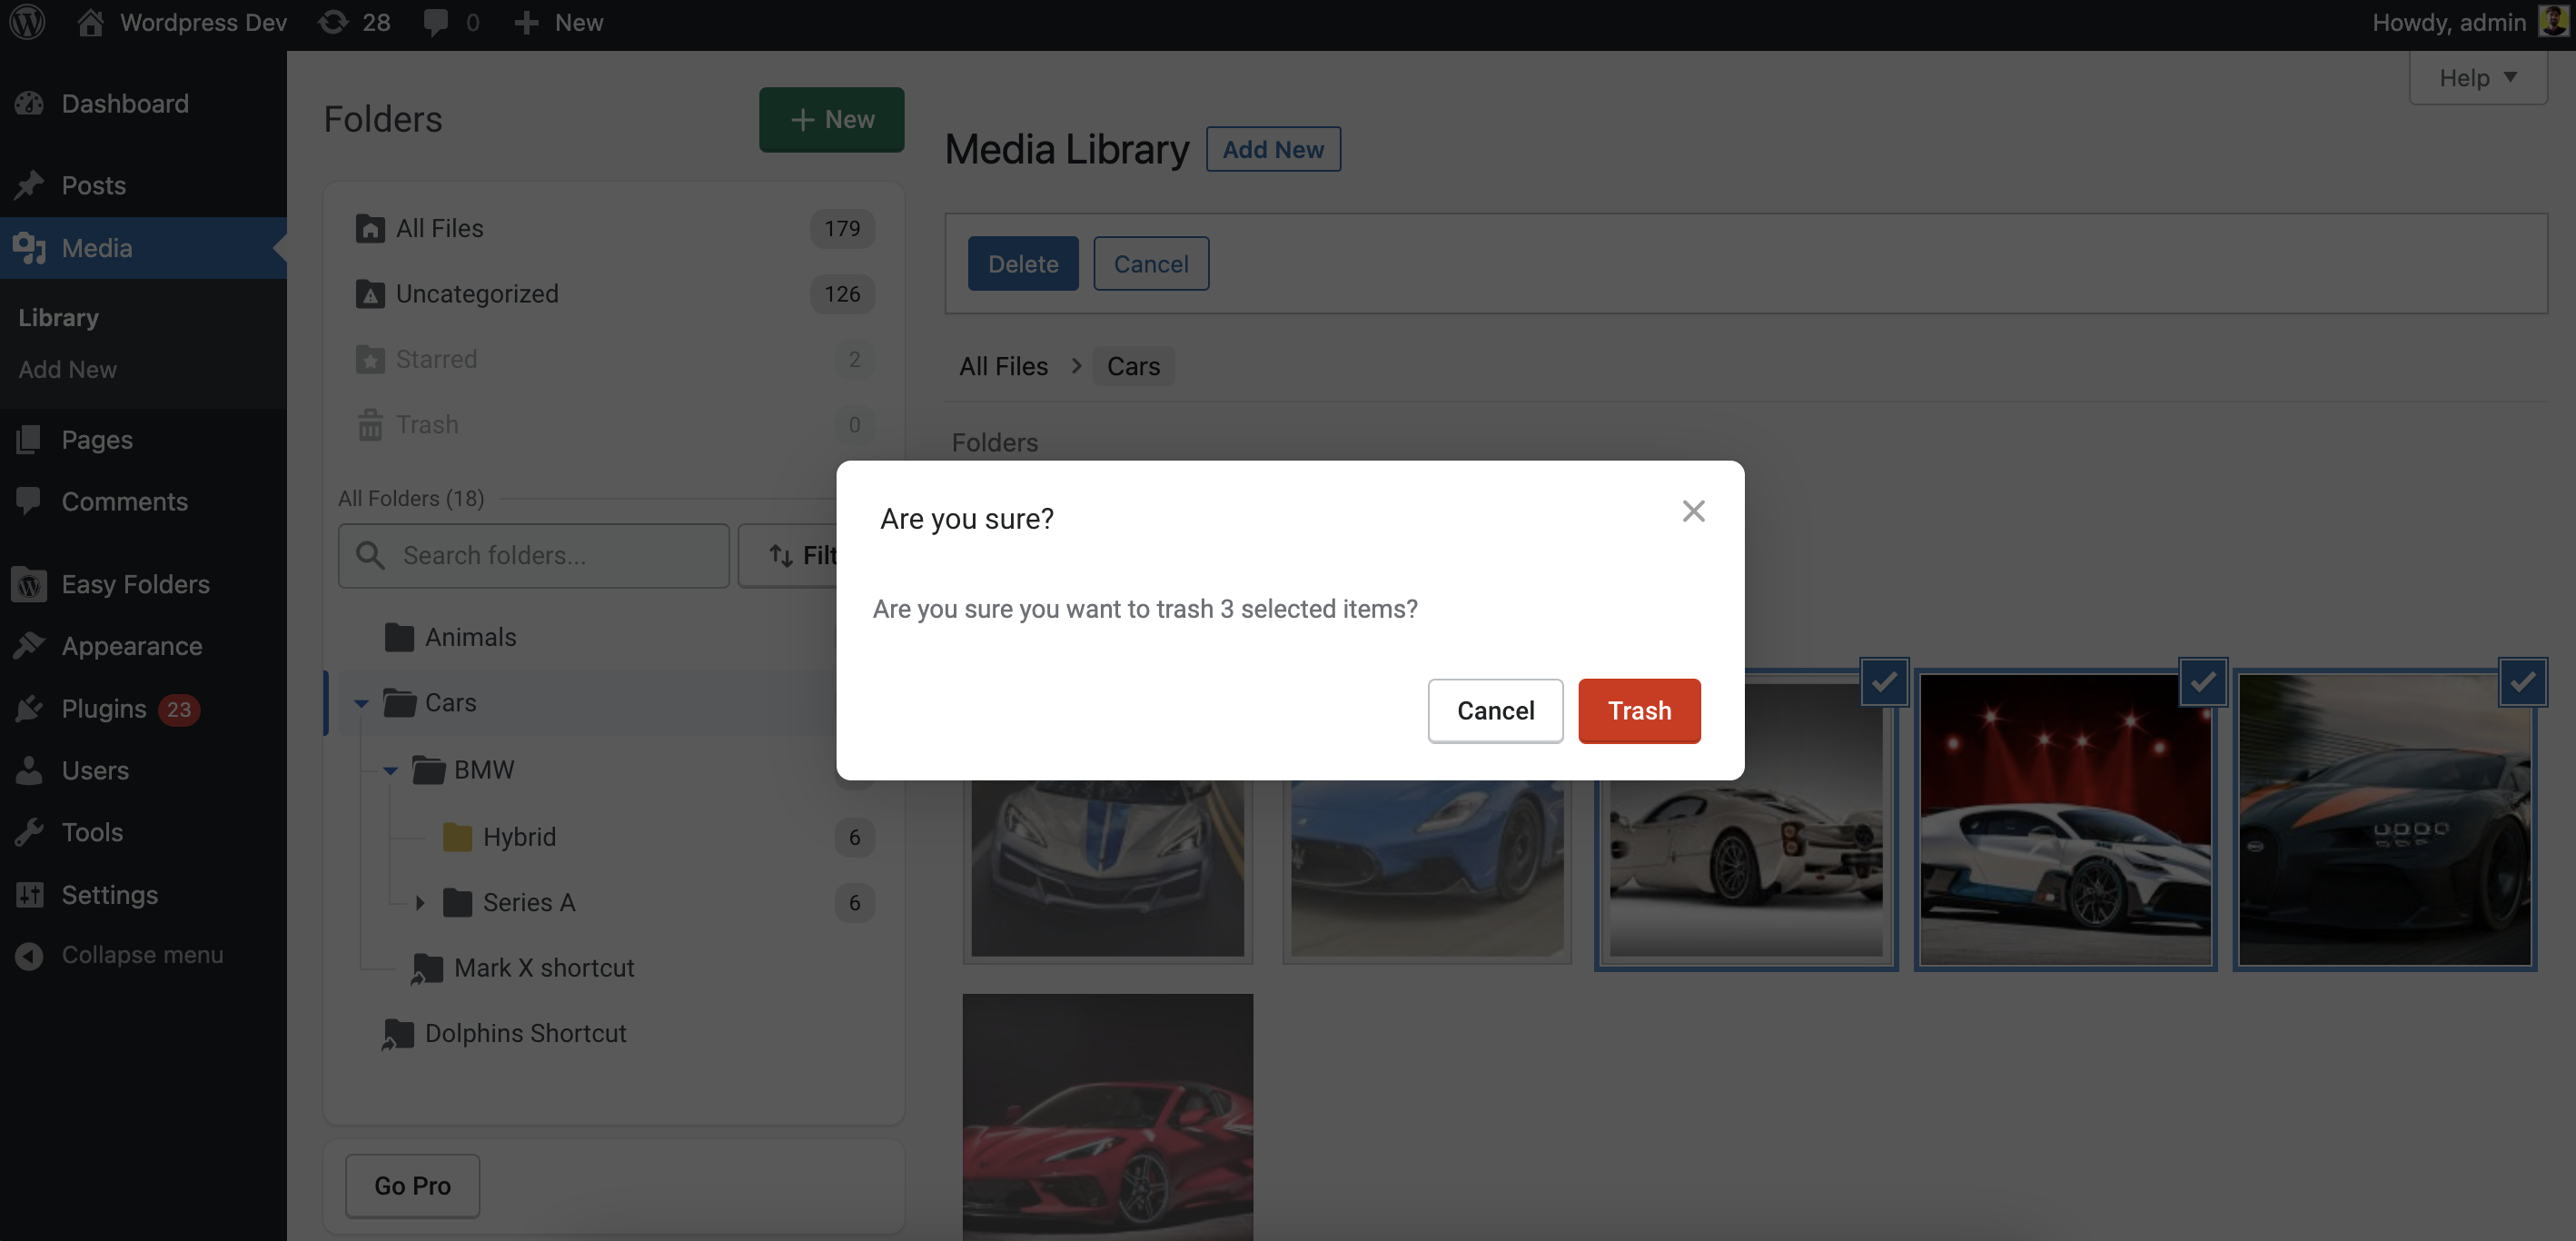2576x1241 pixels.
Task: Open the Add New media submenu item
Action: [67, 369]
